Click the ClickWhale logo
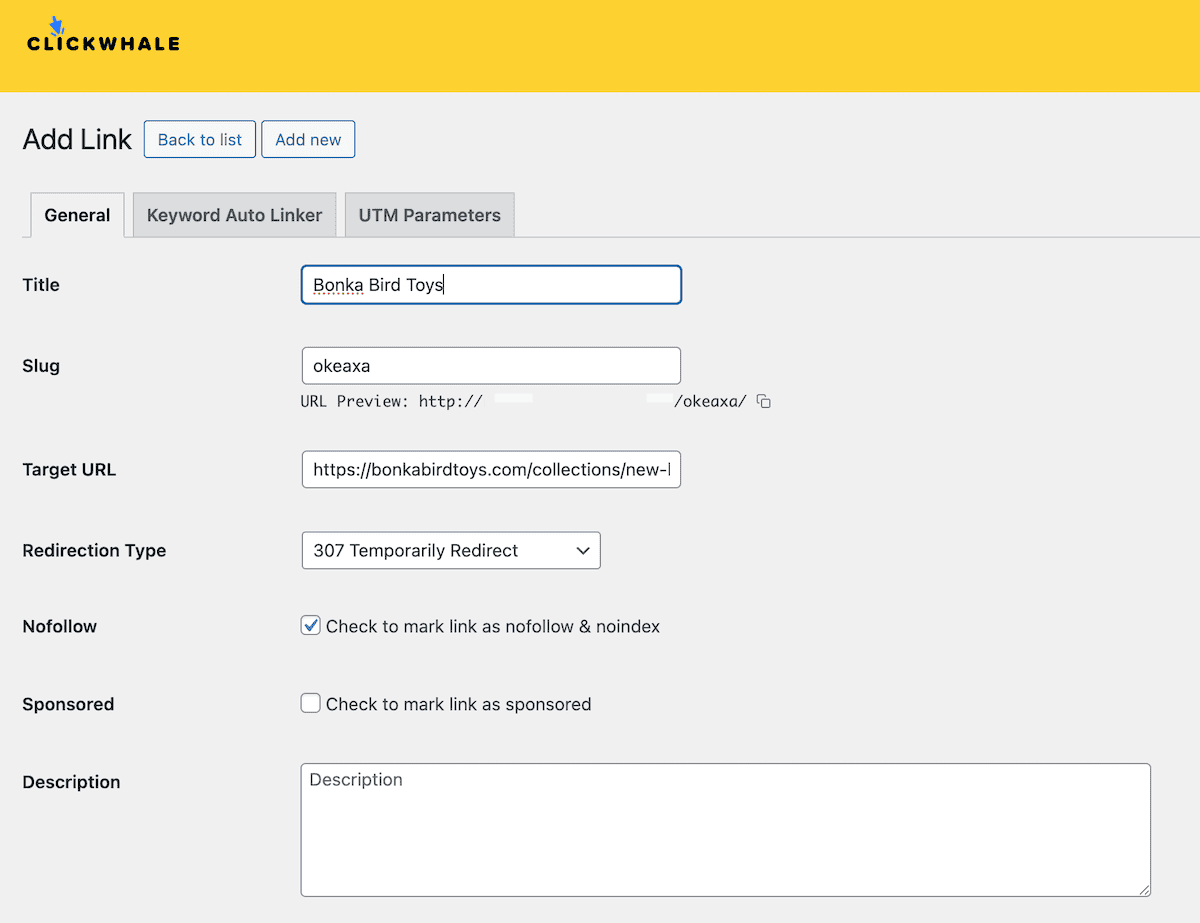The image size is (1200, 923). tap(103, 36)
